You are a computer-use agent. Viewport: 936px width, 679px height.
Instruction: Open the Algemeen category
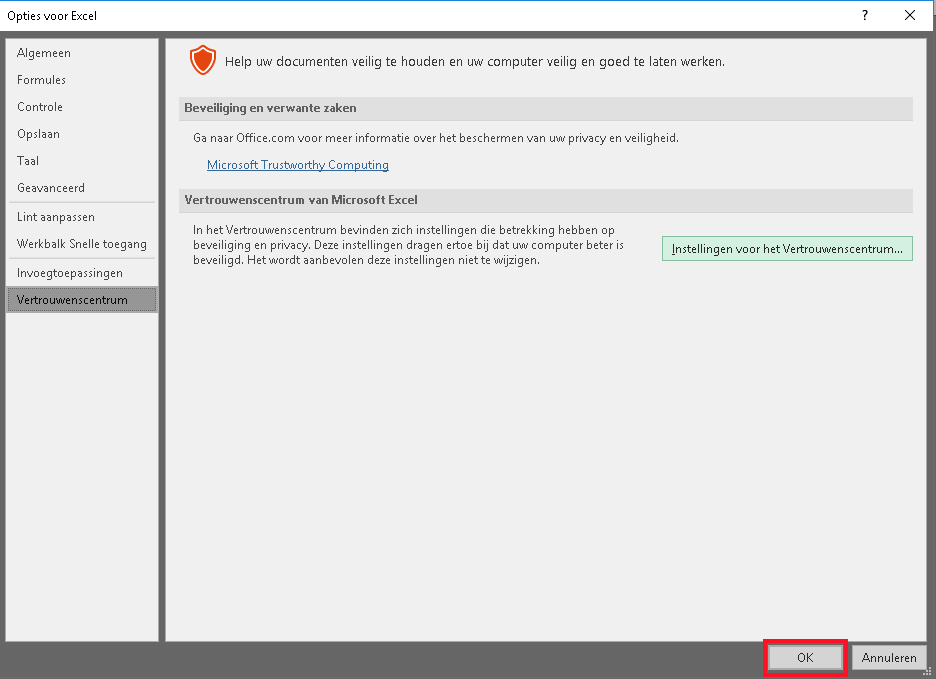pyautogui.click(x=44, y=53)
